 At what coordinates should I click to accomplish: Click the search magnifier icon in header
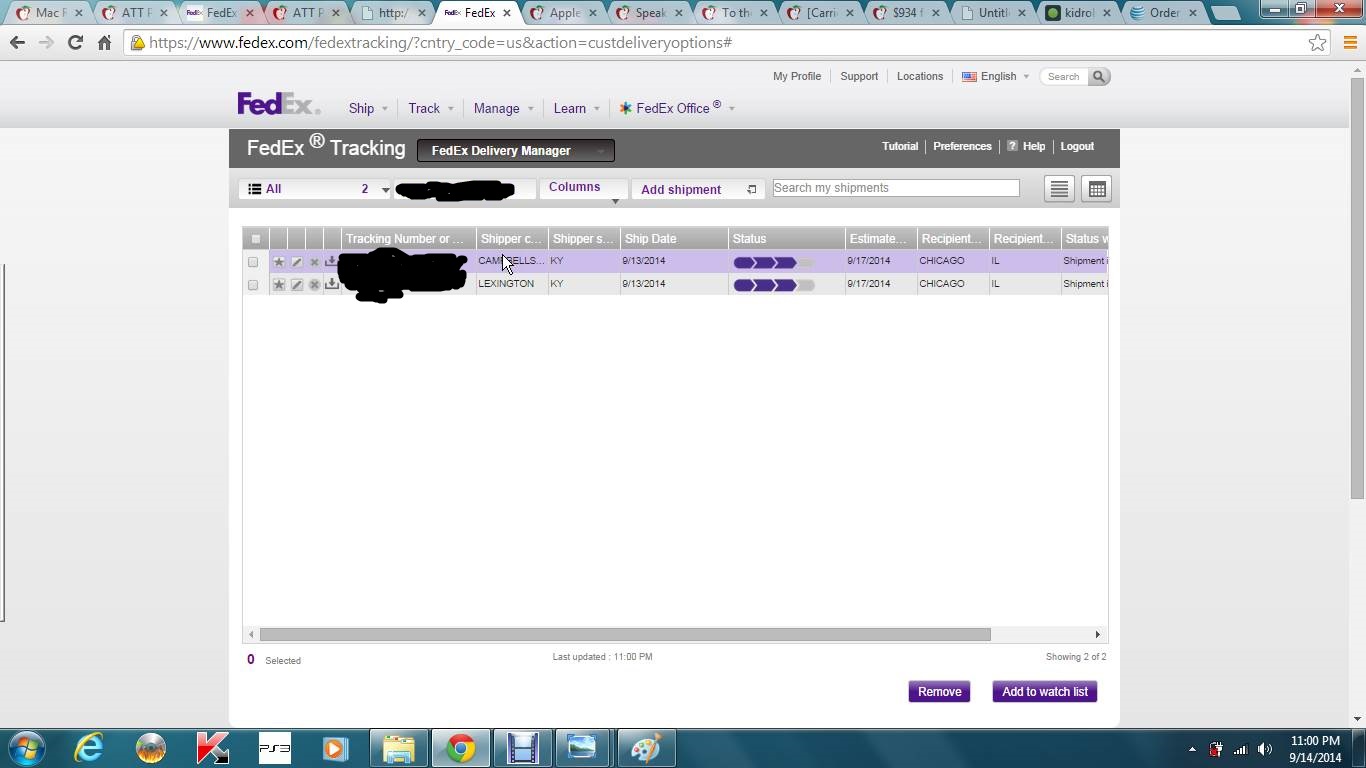click(x=1098, y=76)
